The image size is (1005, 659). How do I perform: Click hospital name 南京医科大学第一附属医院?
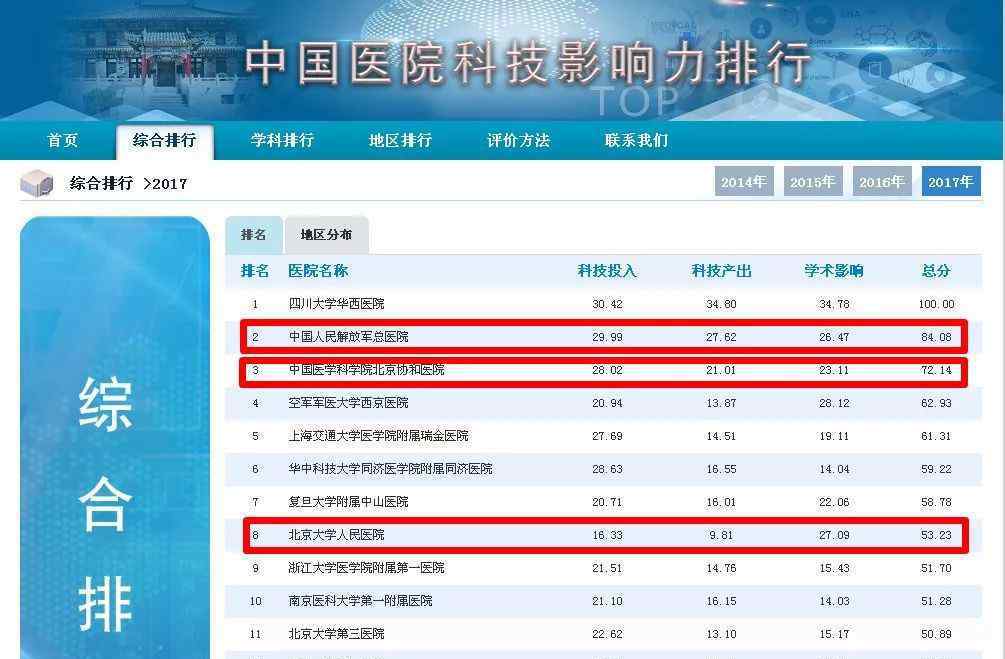click(360, 601)
